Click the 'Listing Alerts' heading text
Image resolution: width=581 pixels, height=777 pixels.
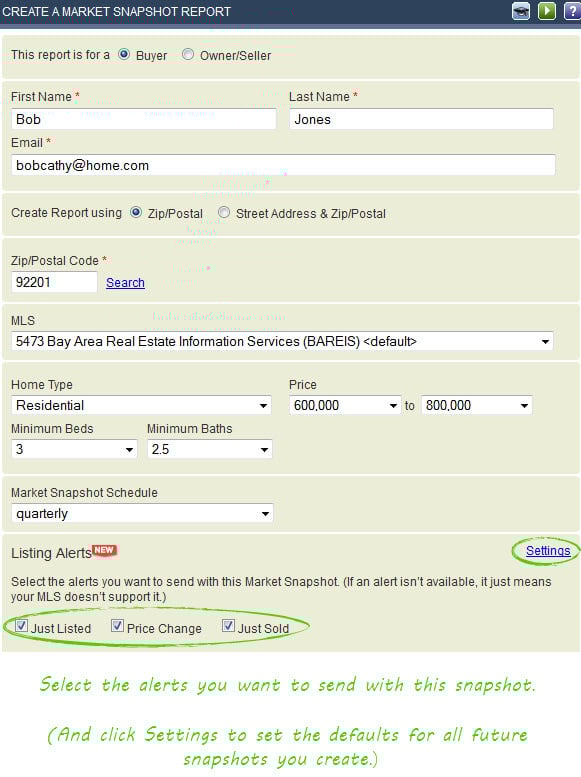[52, 553]
